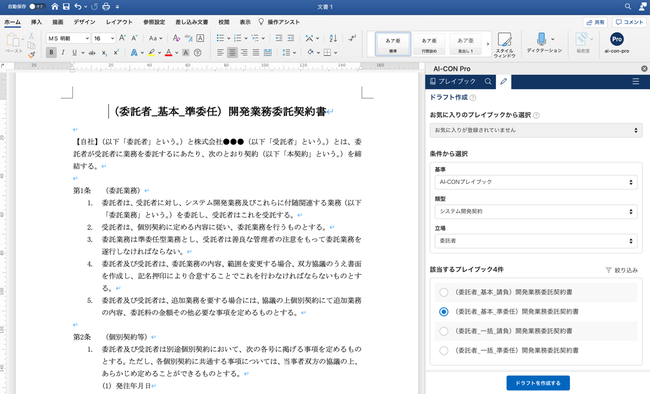Click the 操作アシスト help field

(279, 22)
